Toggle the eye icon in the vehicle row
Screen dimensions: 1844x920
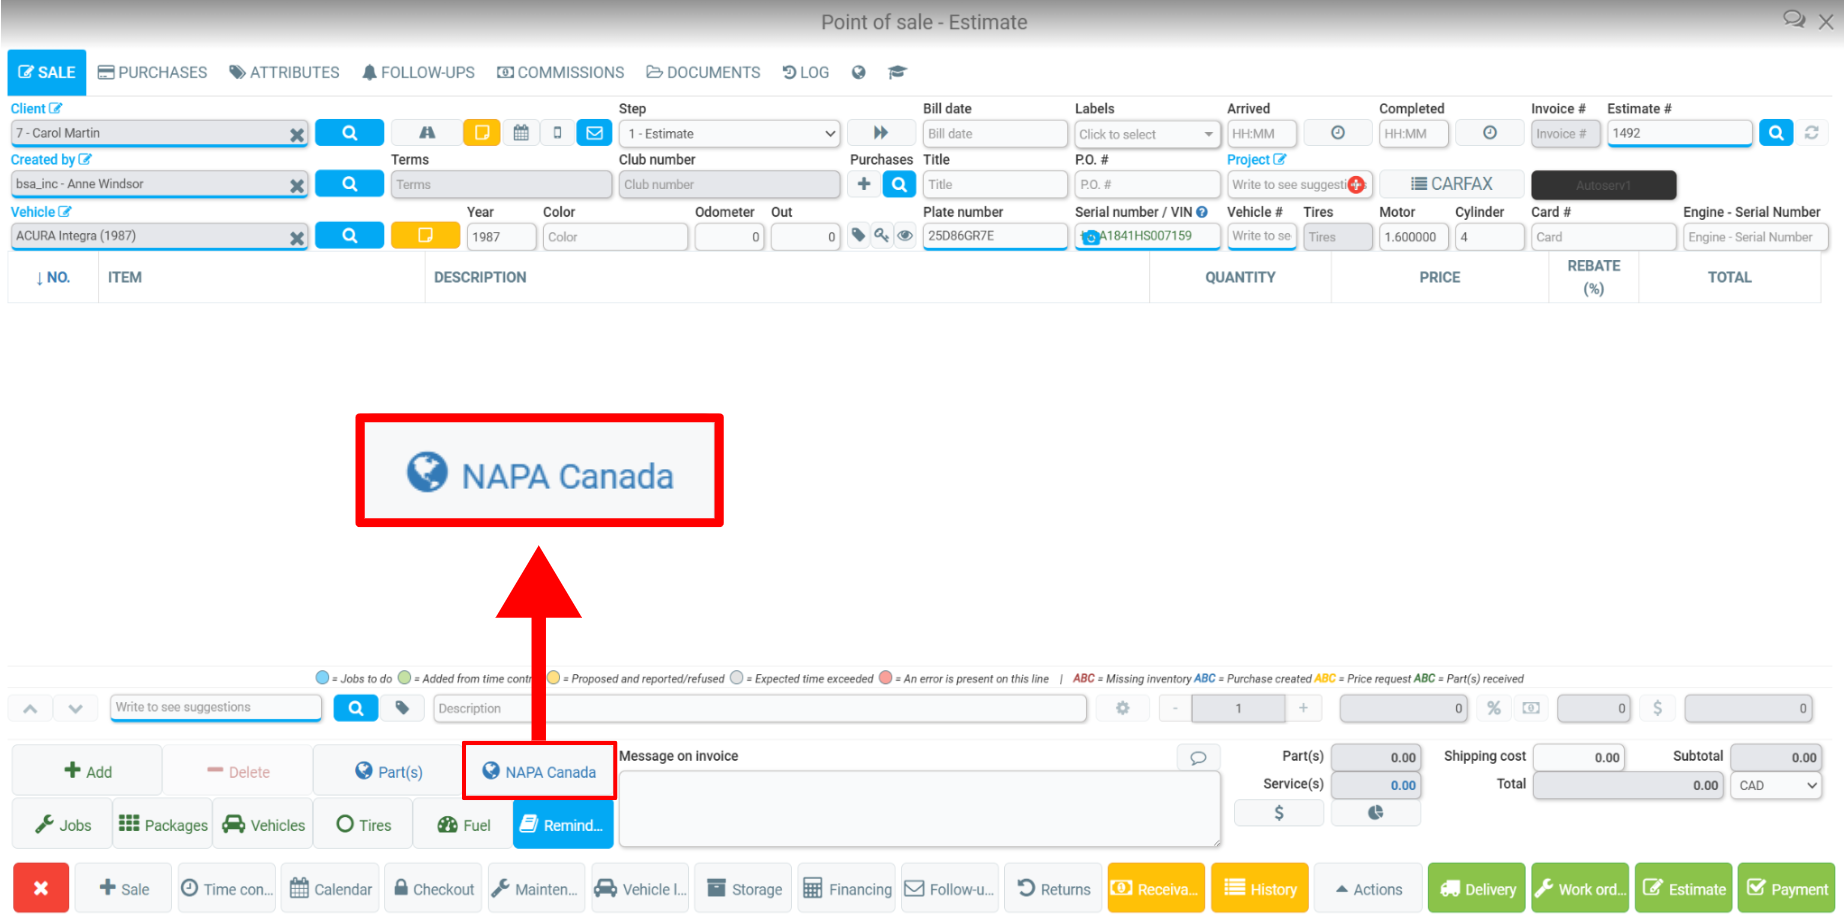pyautogui.click(x=905, y=236)
